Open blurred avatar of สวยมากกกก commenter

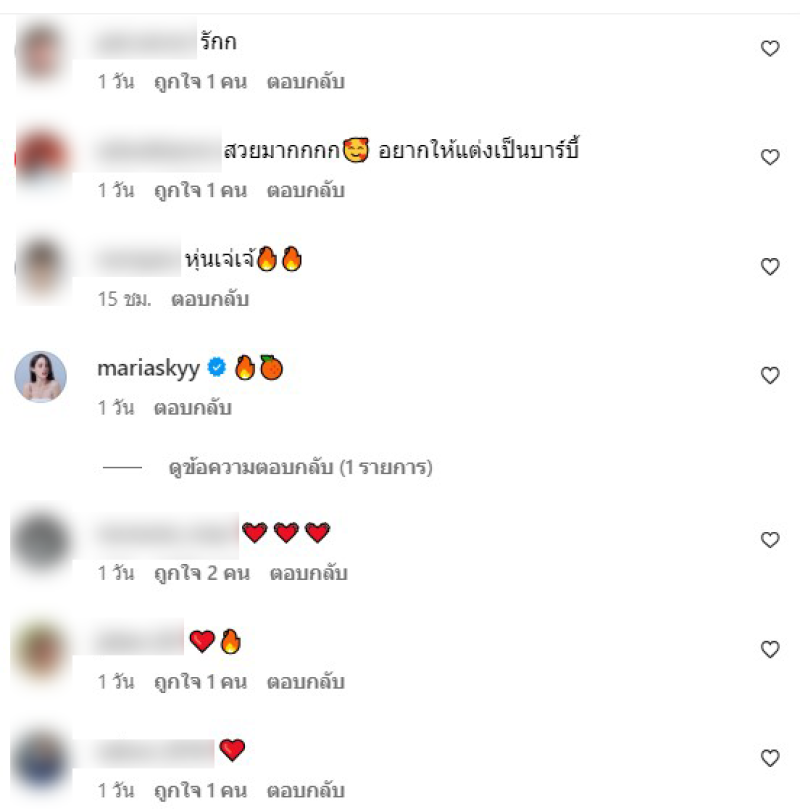coord(42,160)
